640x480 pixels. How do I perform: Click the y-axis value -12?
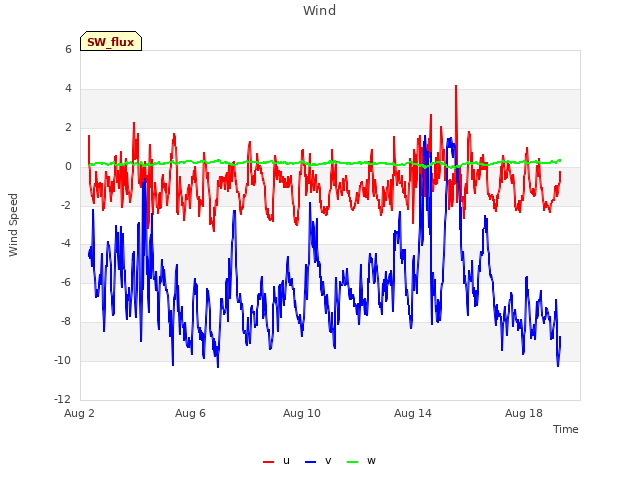coord(62,399)
